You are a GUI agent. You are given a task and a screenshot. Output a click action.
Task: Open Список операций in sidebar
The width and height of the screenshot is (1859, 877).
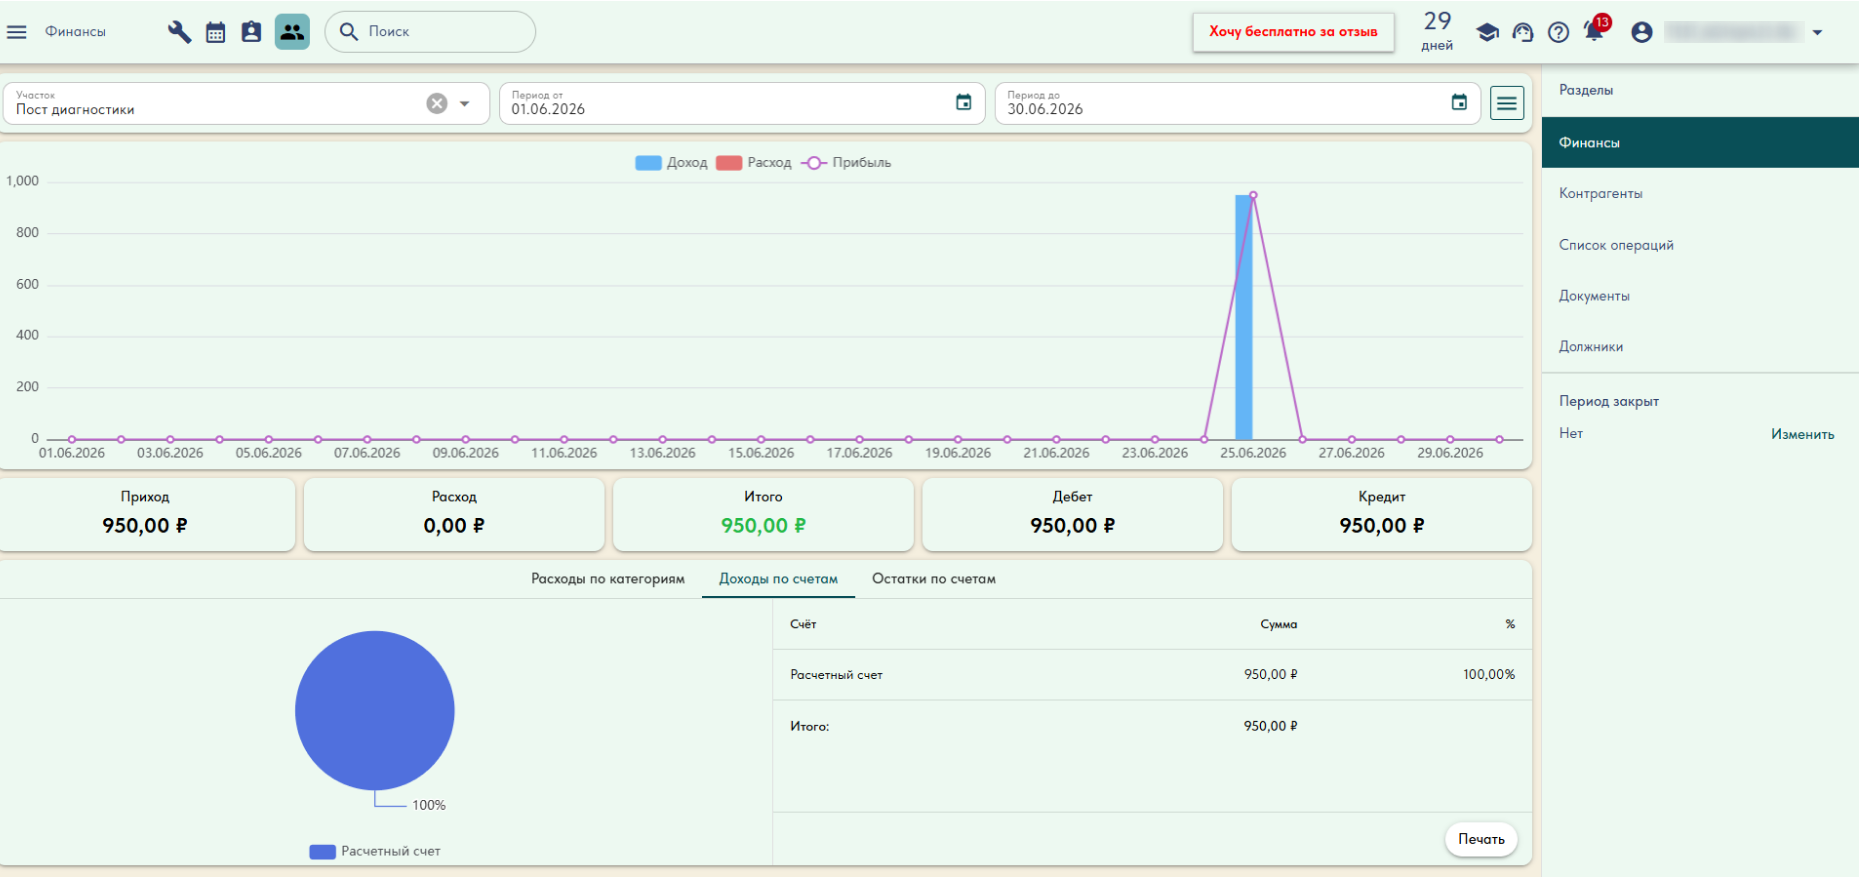pos(1700,245)
